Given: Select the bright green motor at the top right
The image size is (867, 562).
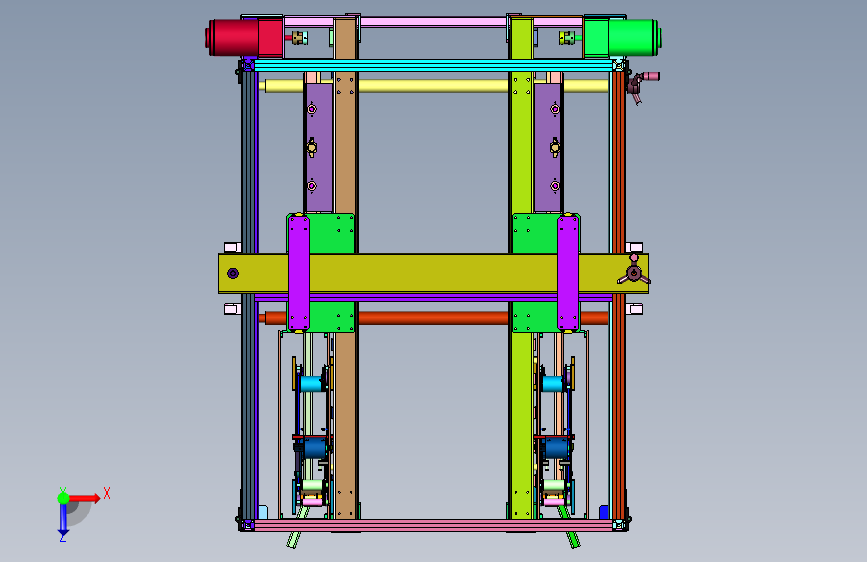Looking at the screenshot, I should pos(622,38).
